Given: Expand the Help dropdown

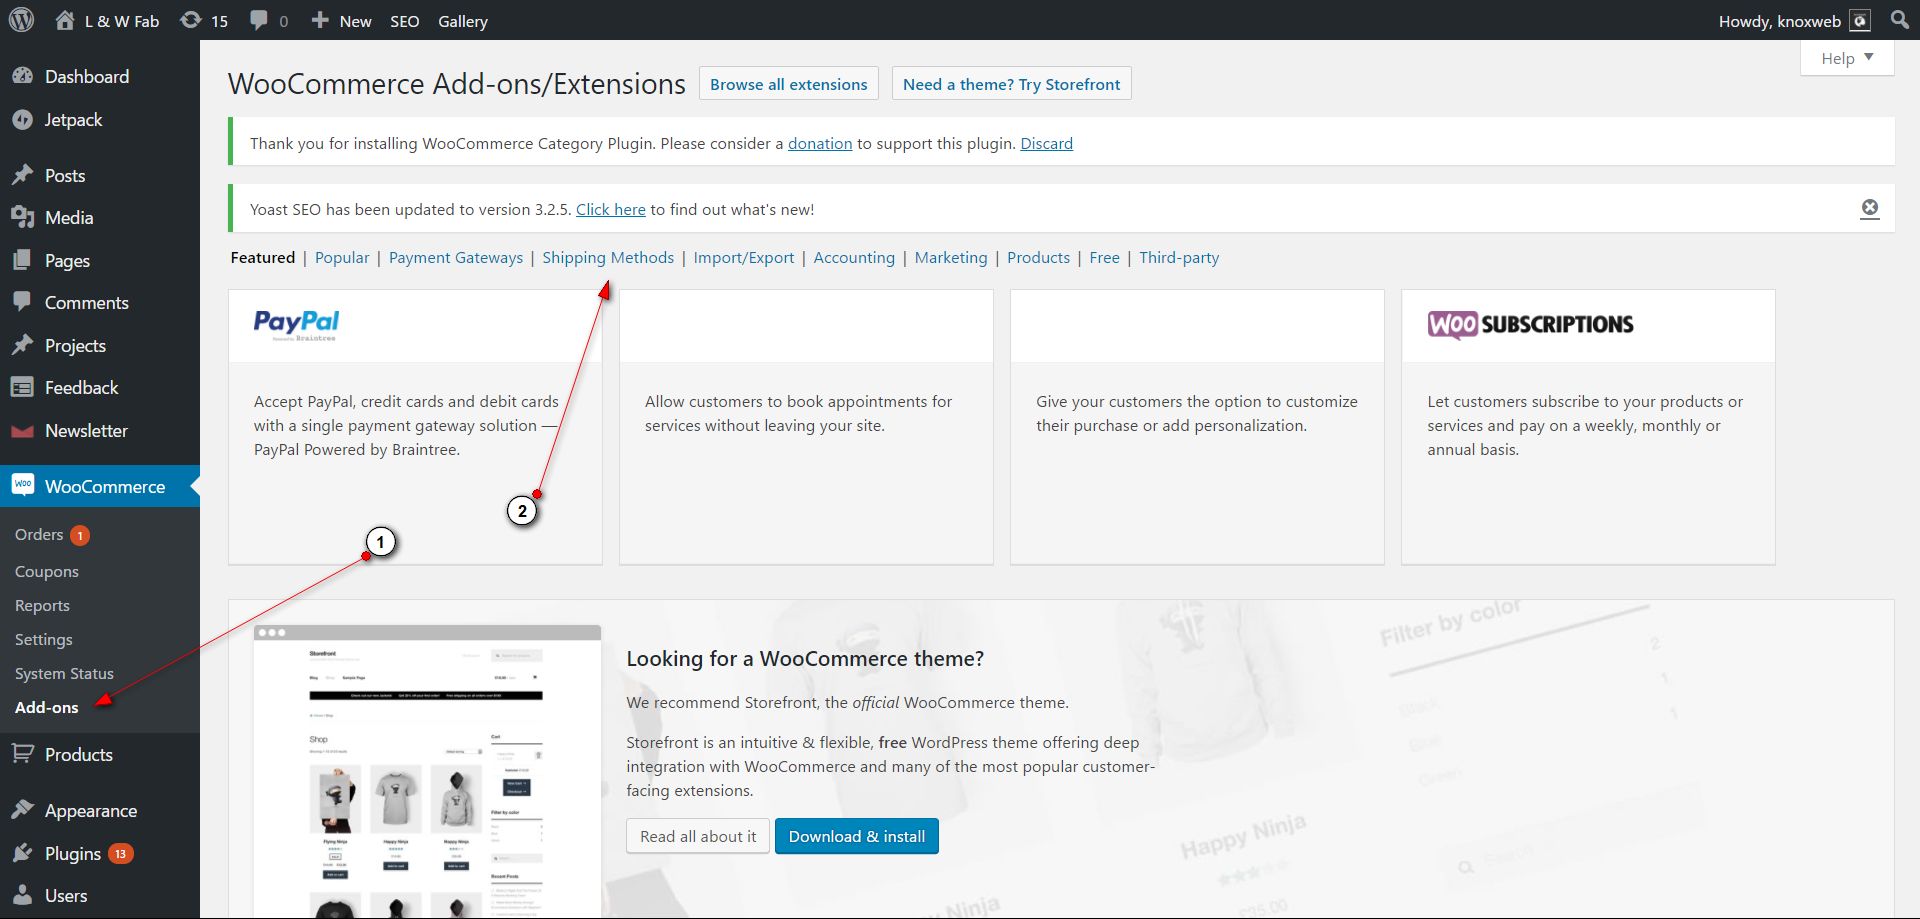Looking at the screenshot, I should [x=1847, y=58].
